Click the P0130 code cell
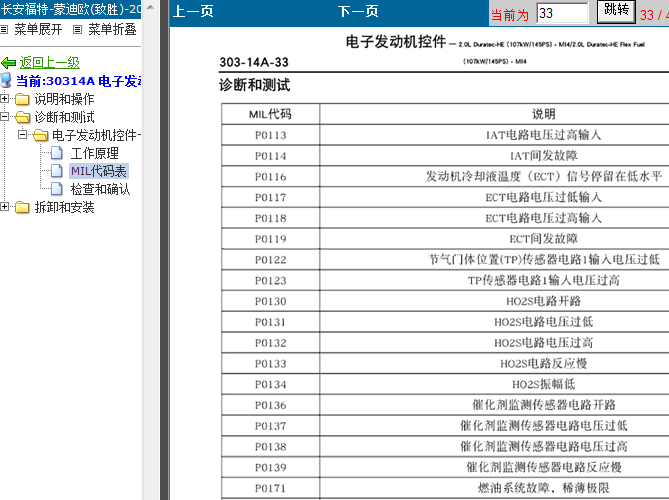This screenshot has width=669, height=500. [270, 301]
